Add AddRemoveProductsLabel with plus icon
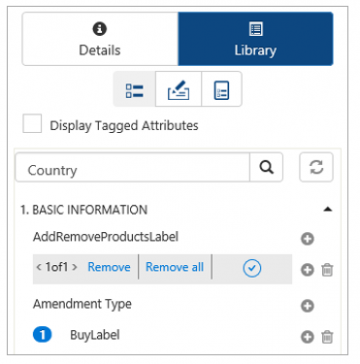The height and width of the screenshot is (364, 360). (x=307, y=239)
